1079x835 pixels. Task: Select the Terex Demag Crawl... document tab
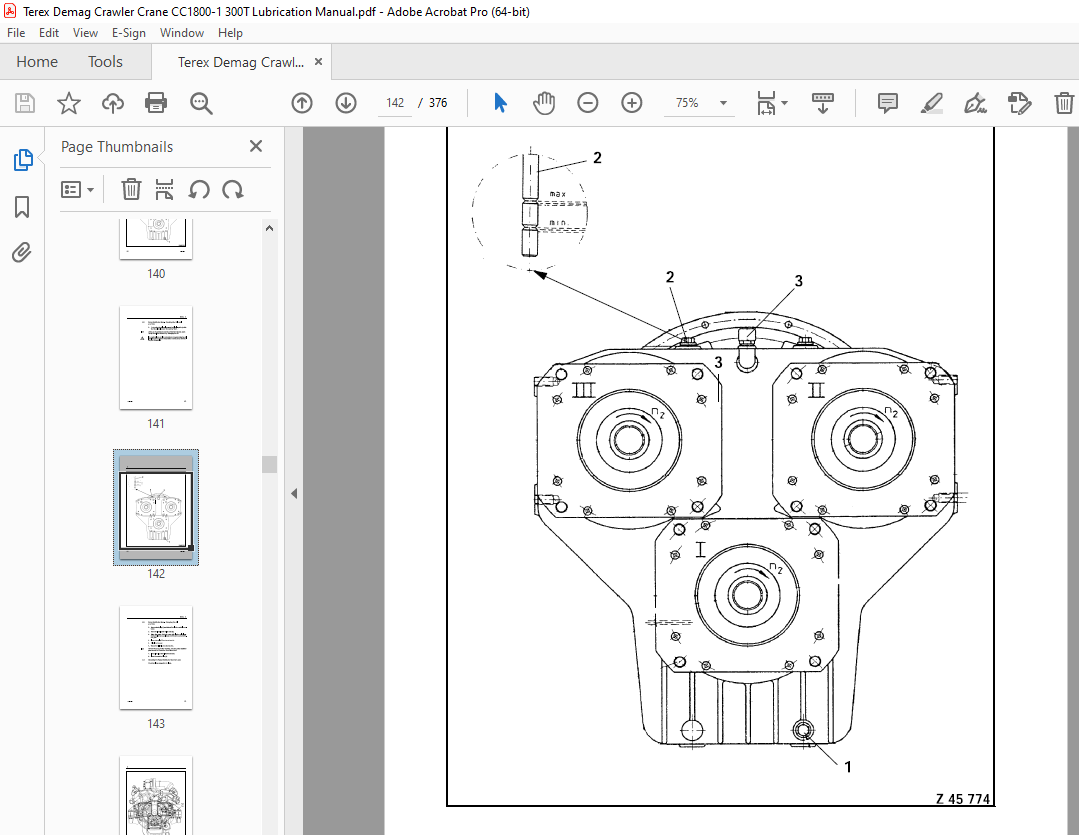tap(241, 62)
